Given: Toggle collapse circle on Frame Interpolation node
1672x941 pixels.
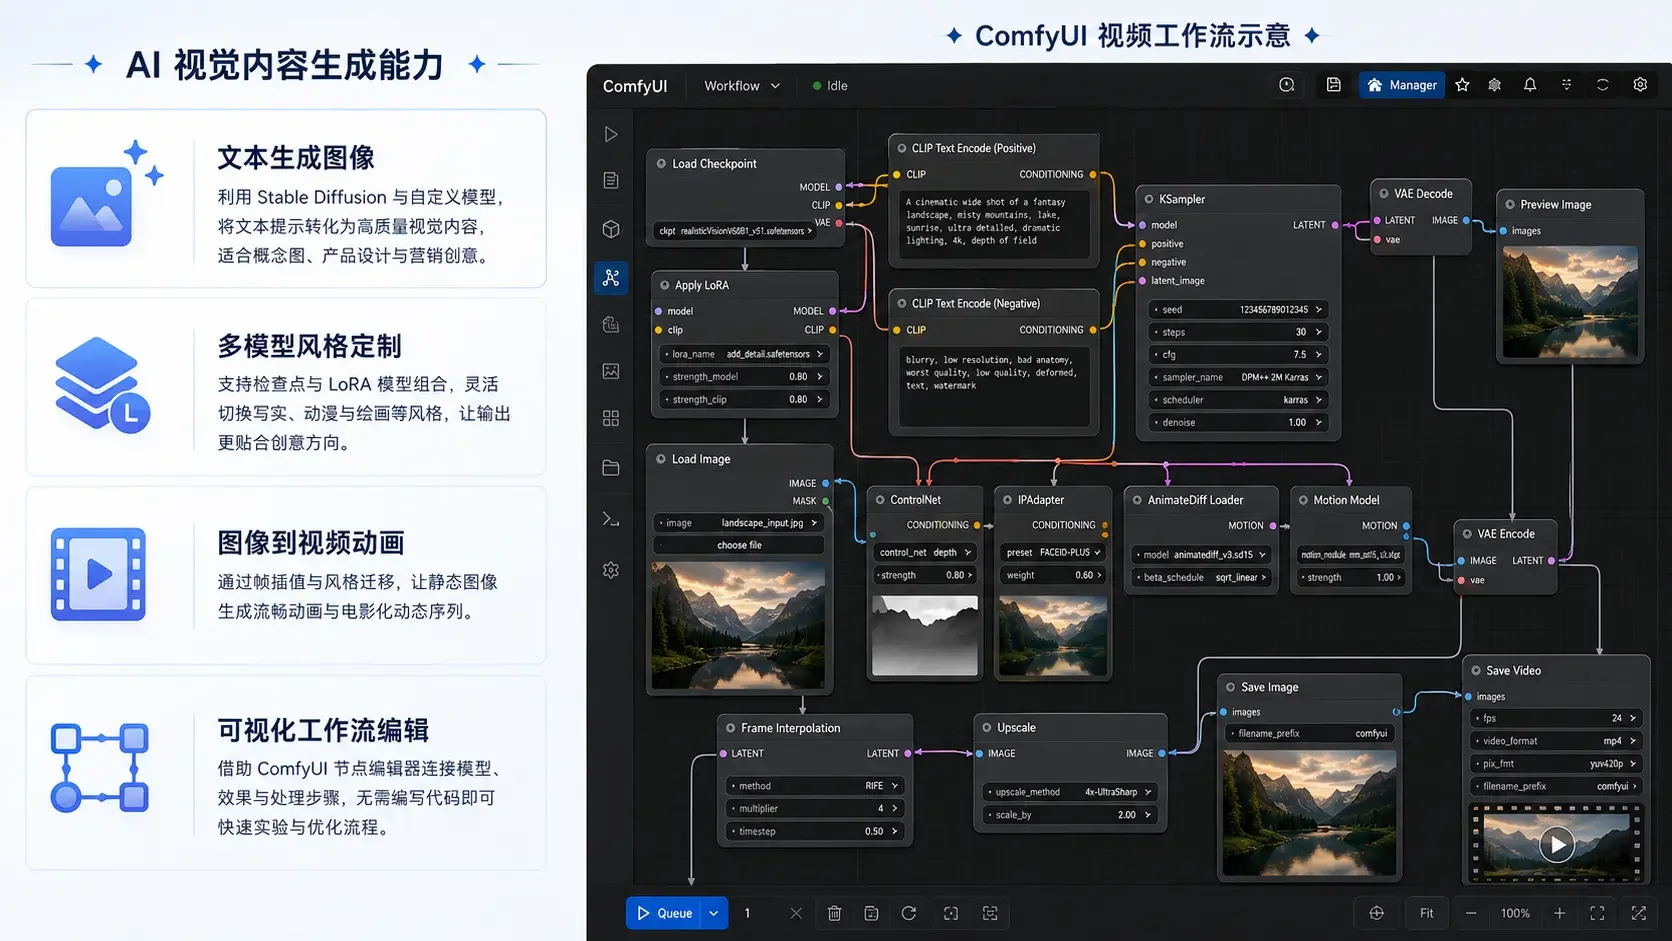Looking at the screenshot, I should (x=731, y=728).
